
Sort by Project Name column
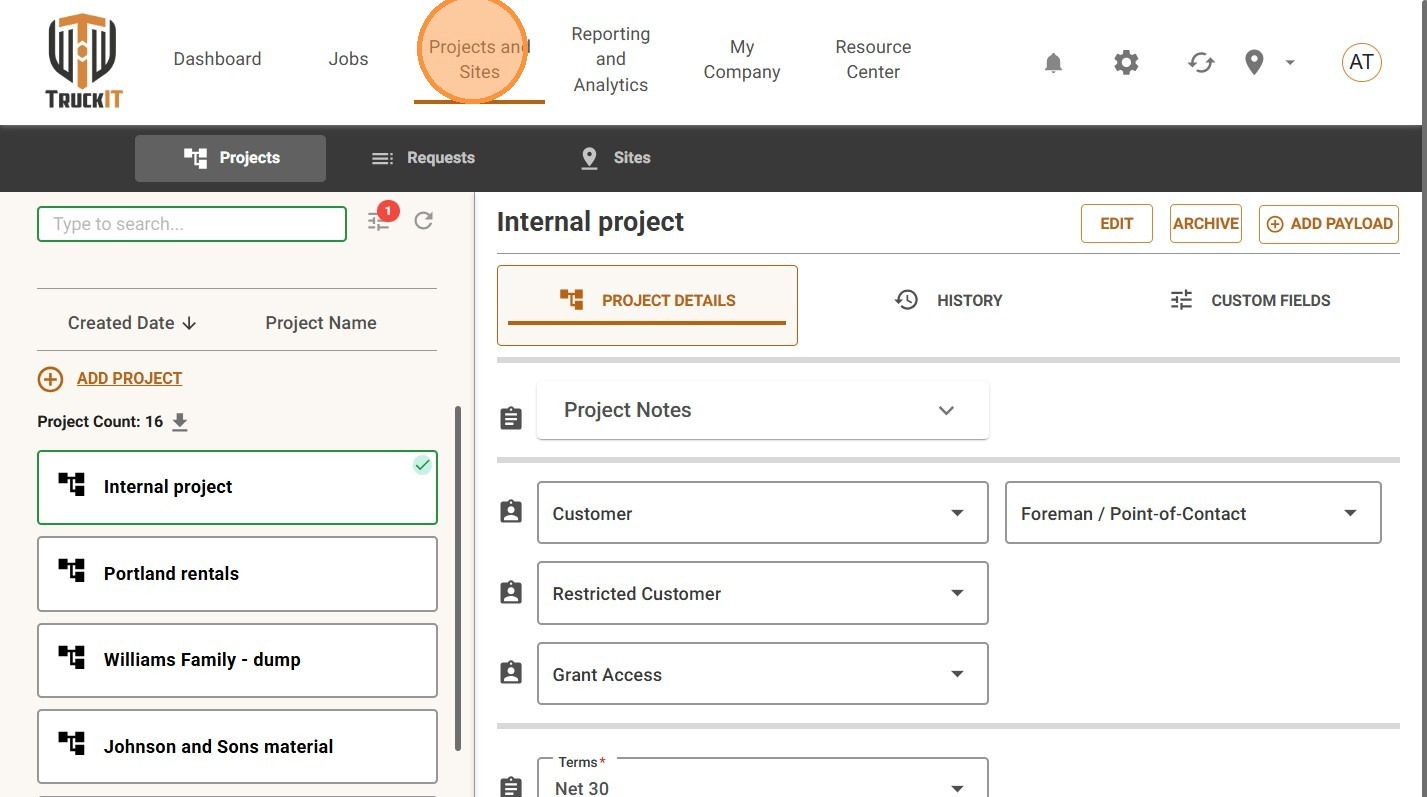[321, 323]
